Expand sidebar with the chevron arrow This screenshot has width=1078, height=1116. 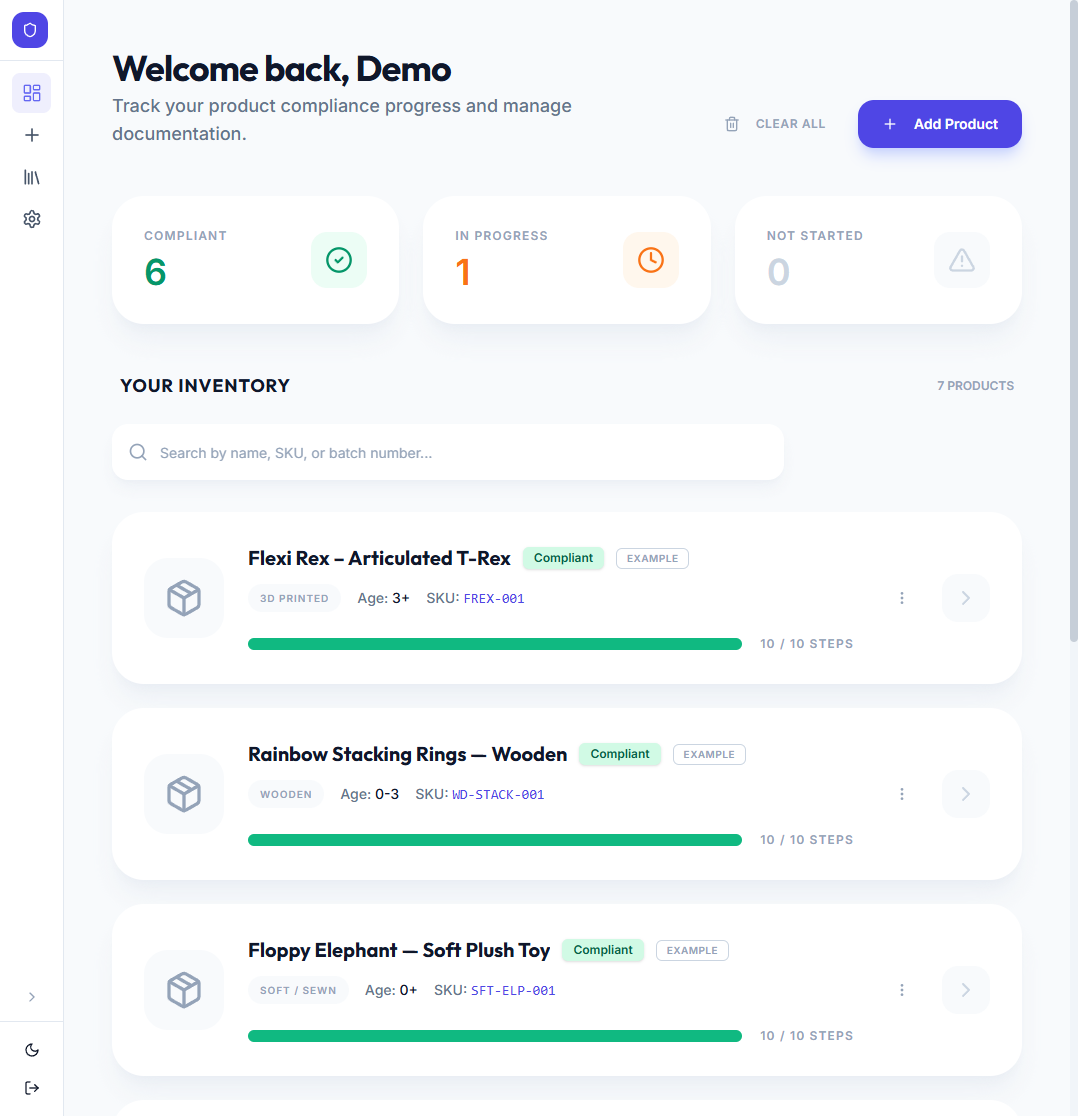tap(31, 997)
